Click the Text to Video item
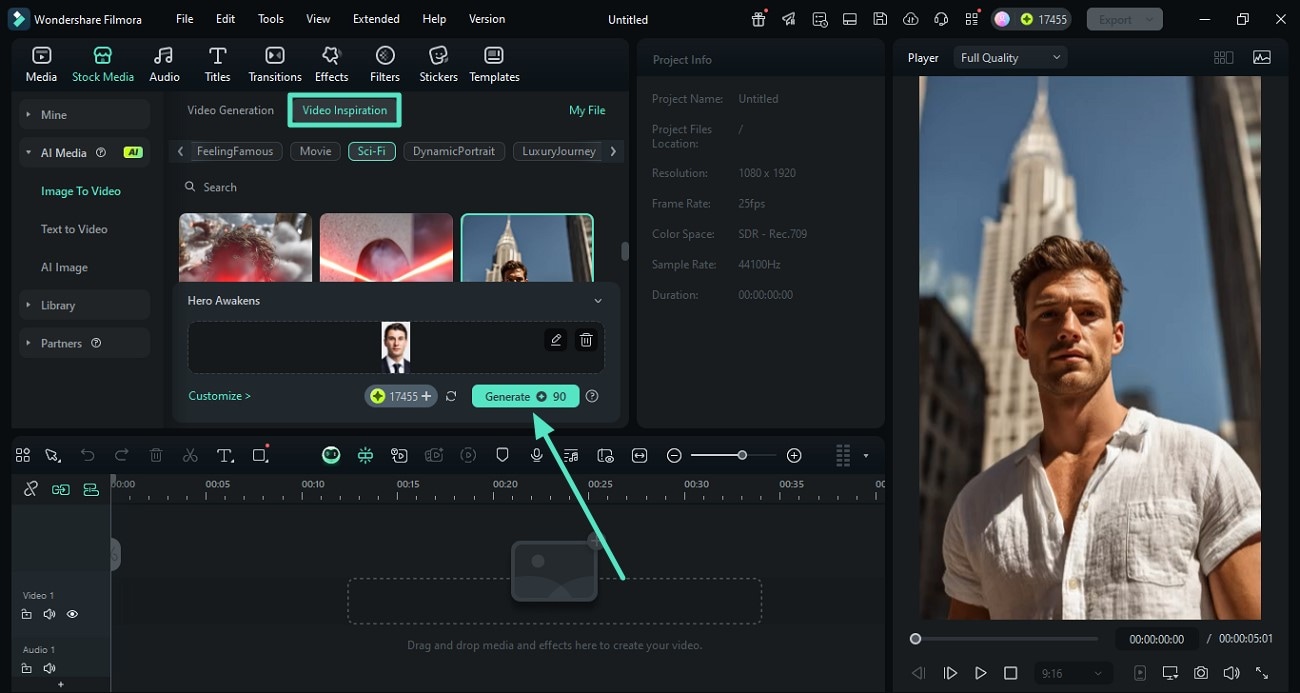1300x693 pixels. coord(74,229)
